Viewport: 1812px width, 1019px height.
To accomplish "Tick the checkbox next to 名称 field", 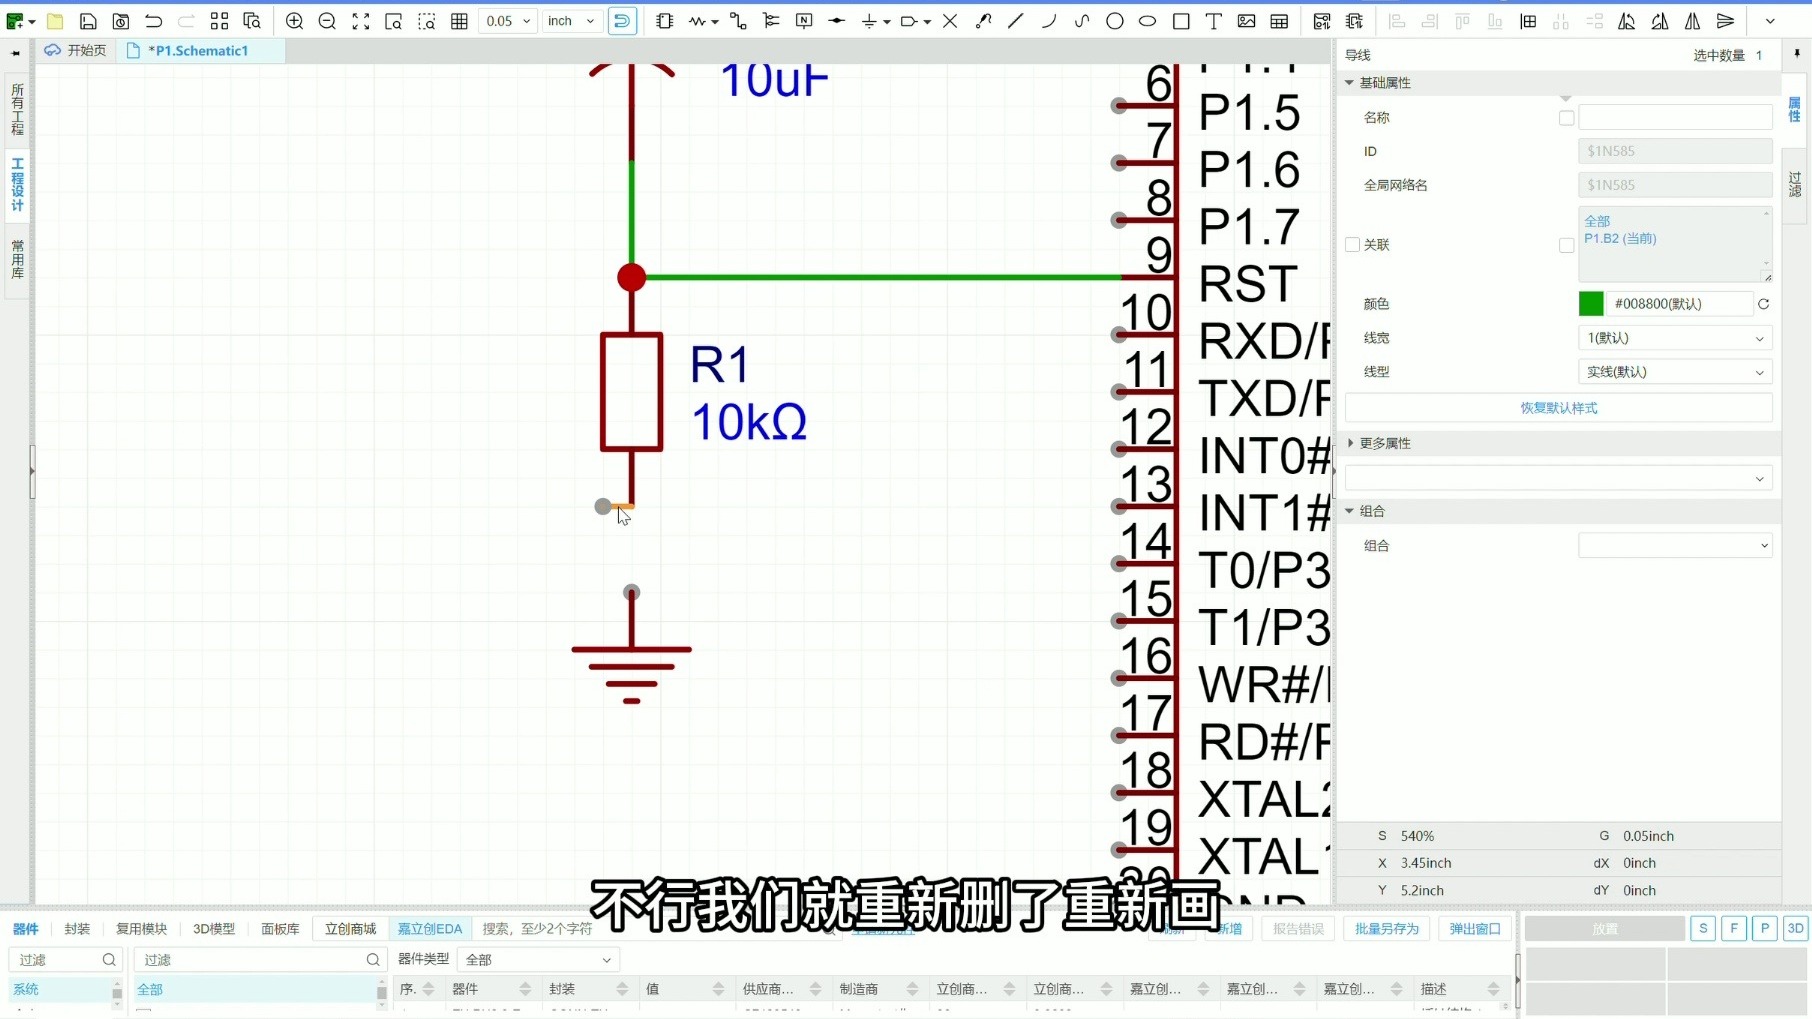I will 1567,118.
